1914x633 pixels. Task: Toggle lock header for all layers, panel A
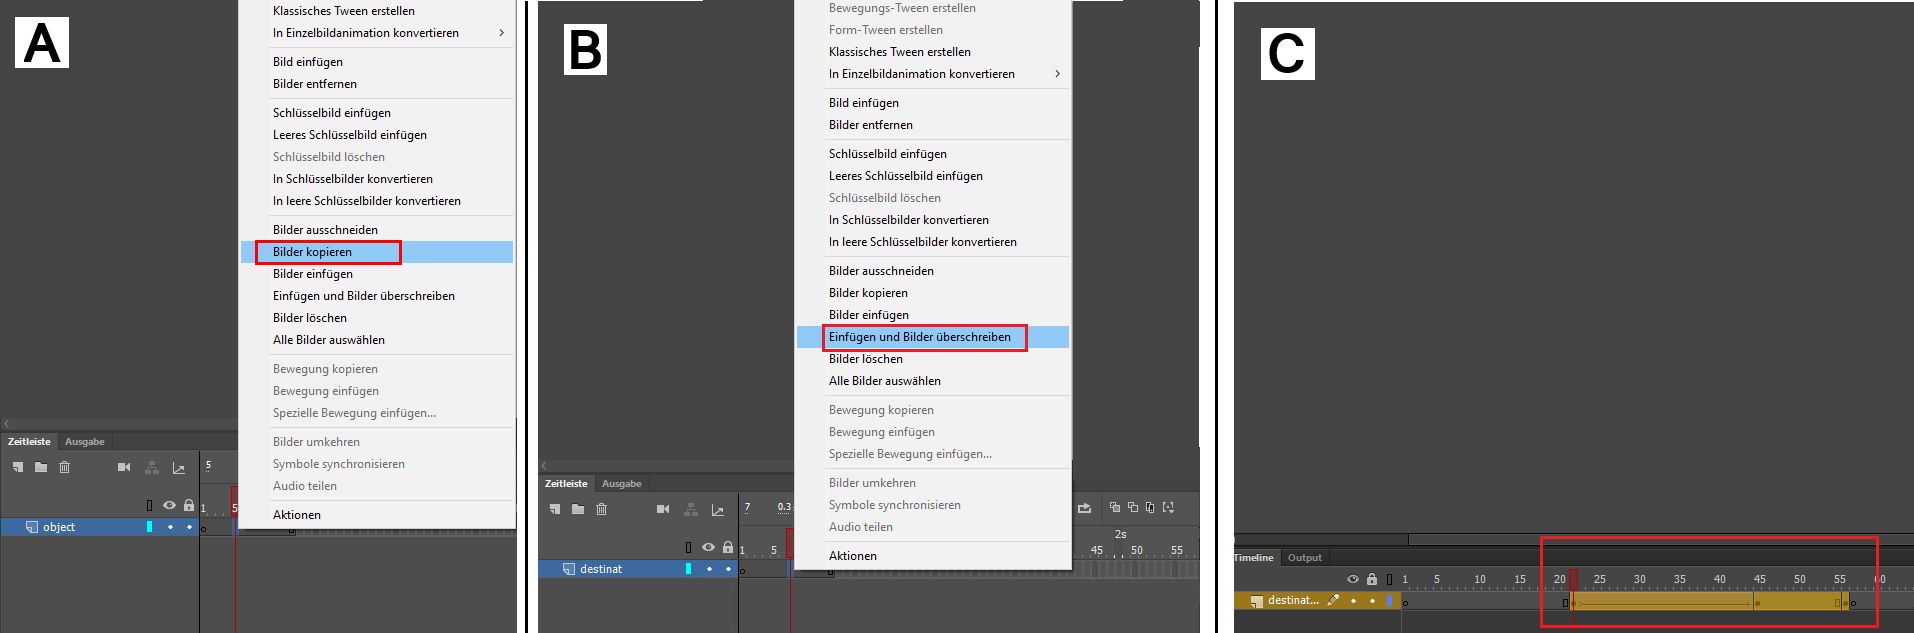pyautogui.click(x=189, y=505)
